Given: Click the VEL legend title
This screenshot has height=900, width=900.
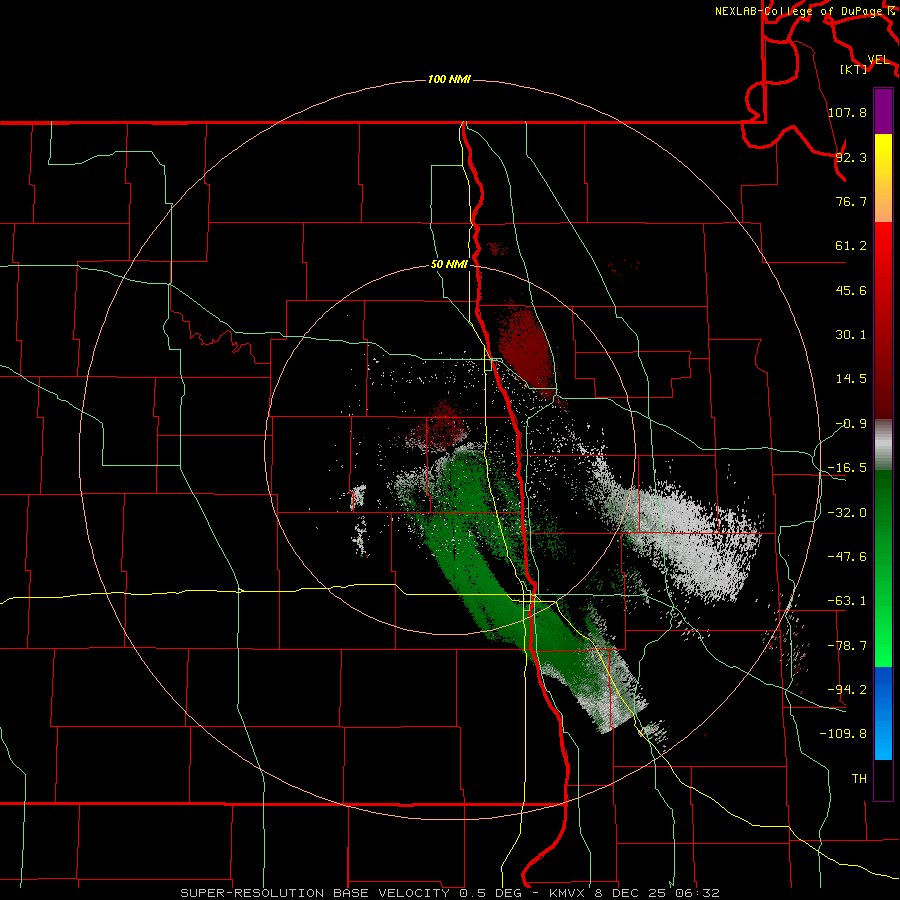Looking at the screenshot, I should (x=878, y=60).
